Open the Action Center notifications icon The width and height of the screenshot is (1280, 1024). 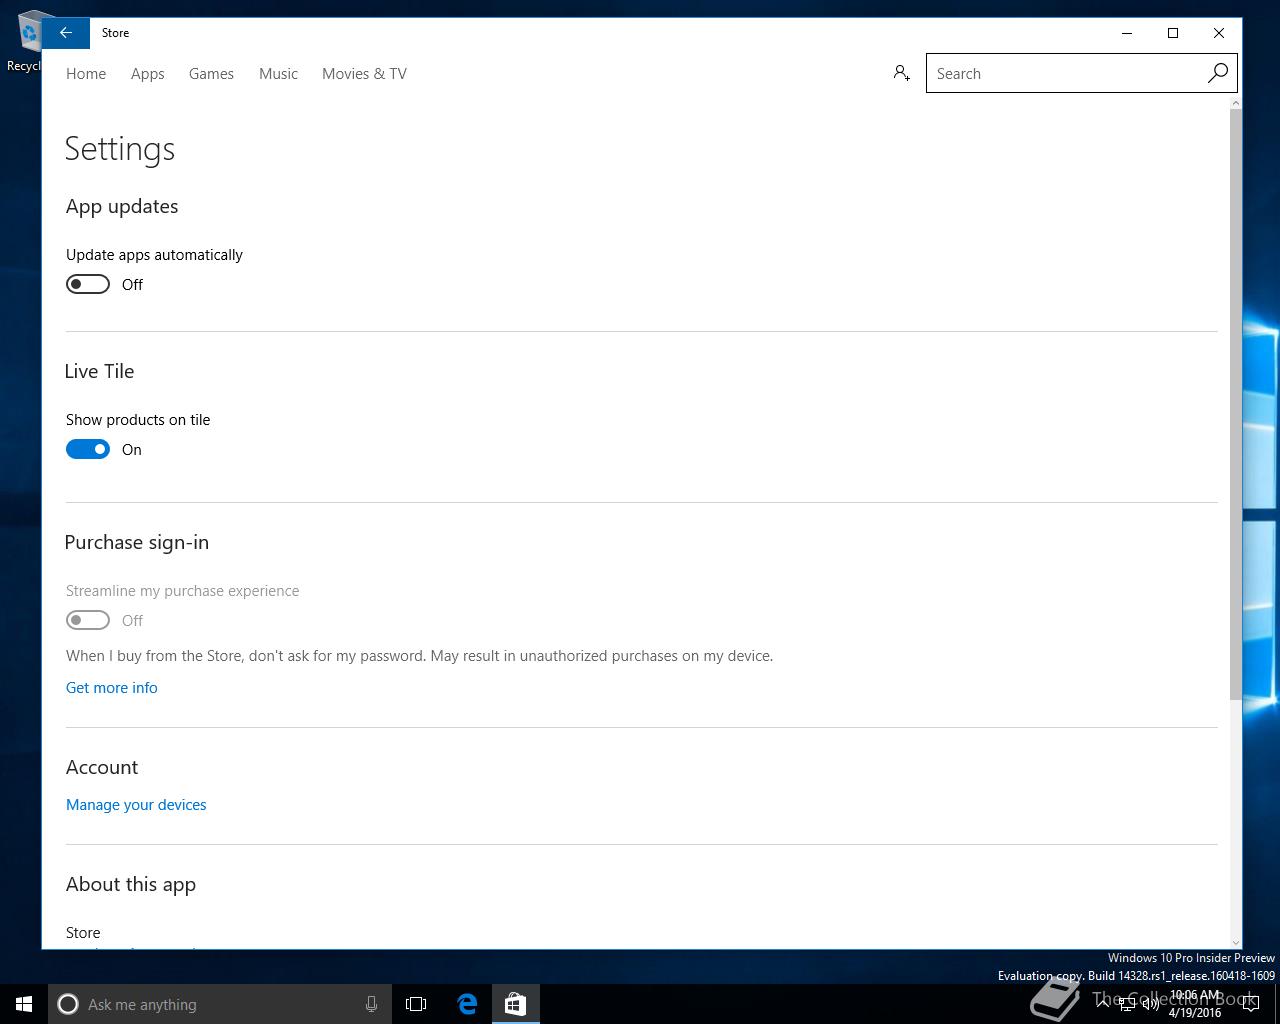coord(1251,1005)
